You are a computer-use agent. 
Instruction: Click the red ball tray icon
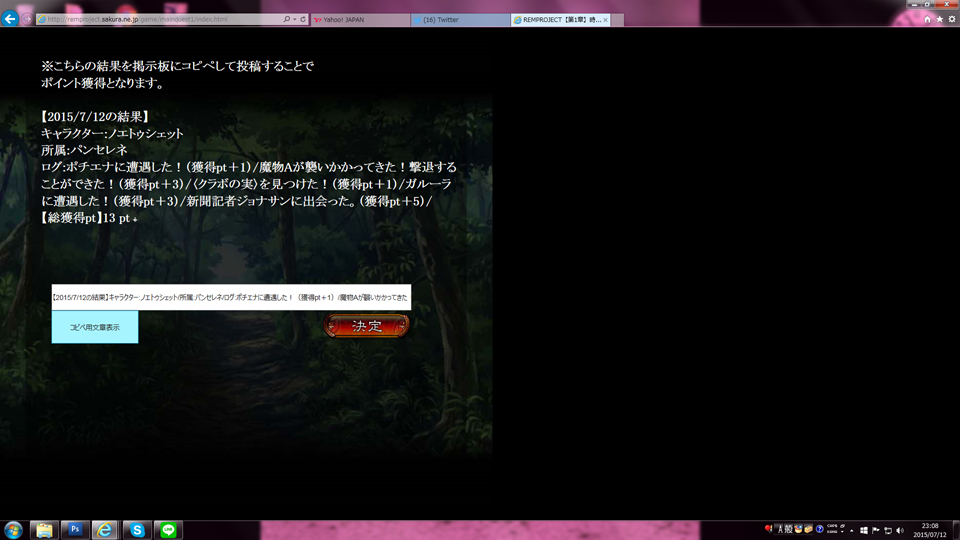pos(768,529)
